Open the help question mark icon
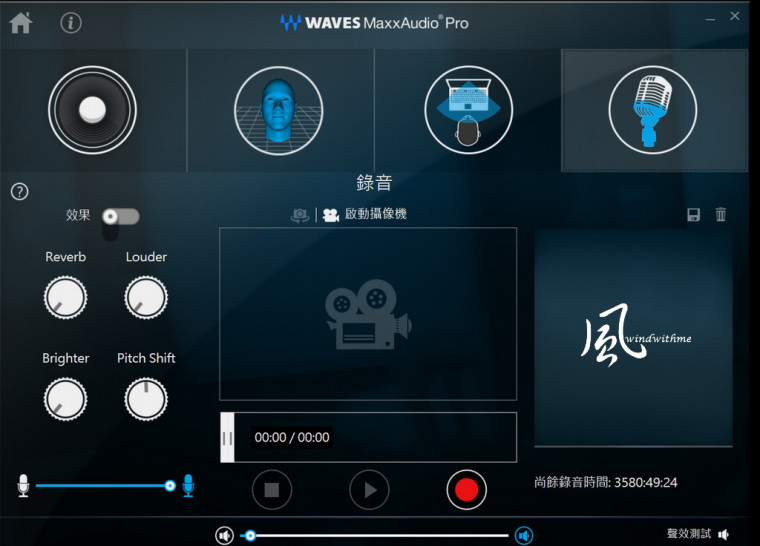 click(x=19, y=192)
